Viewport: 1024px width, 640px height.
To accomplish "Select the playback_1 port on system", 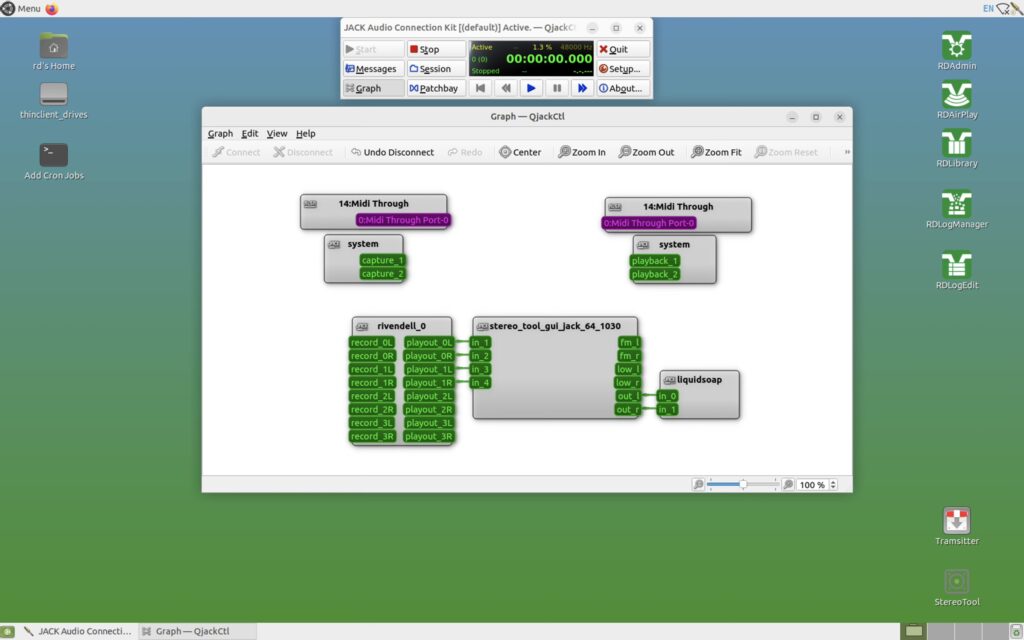I will tap(654, 261).
